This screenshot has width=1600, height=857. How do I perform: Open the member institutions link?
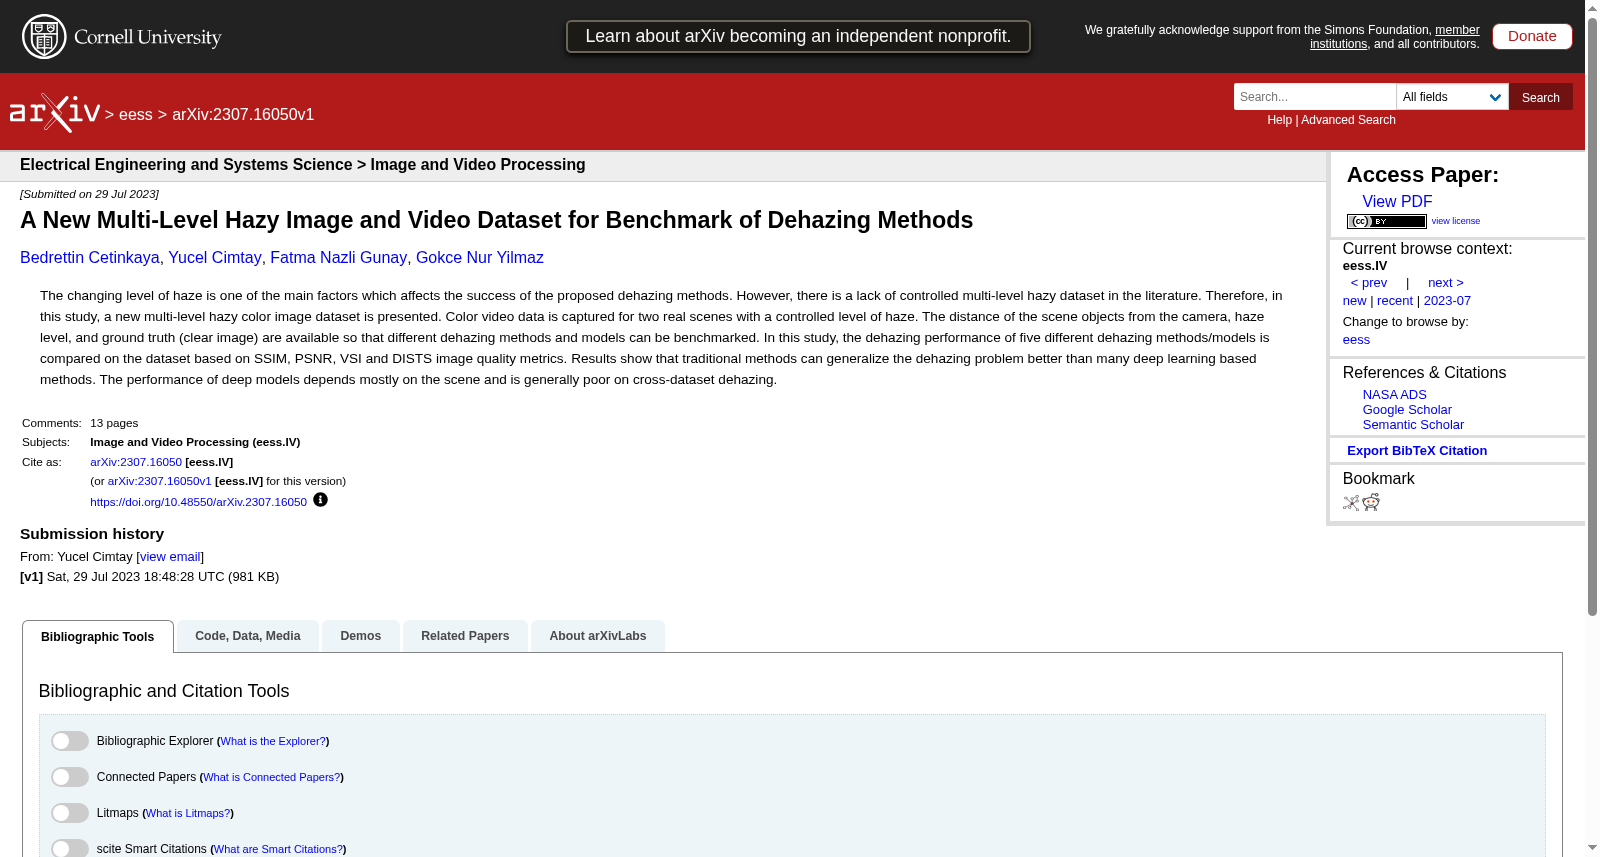[1395, 37]
